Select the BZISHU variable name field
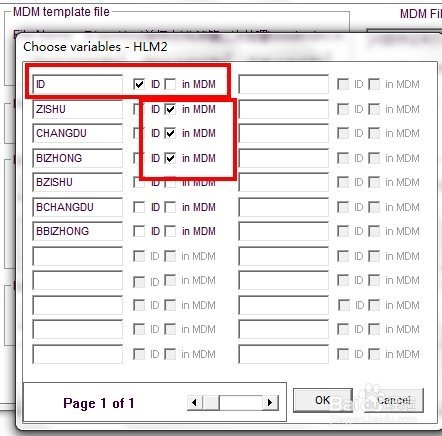The image size is (442, 436). click(78, 182)
